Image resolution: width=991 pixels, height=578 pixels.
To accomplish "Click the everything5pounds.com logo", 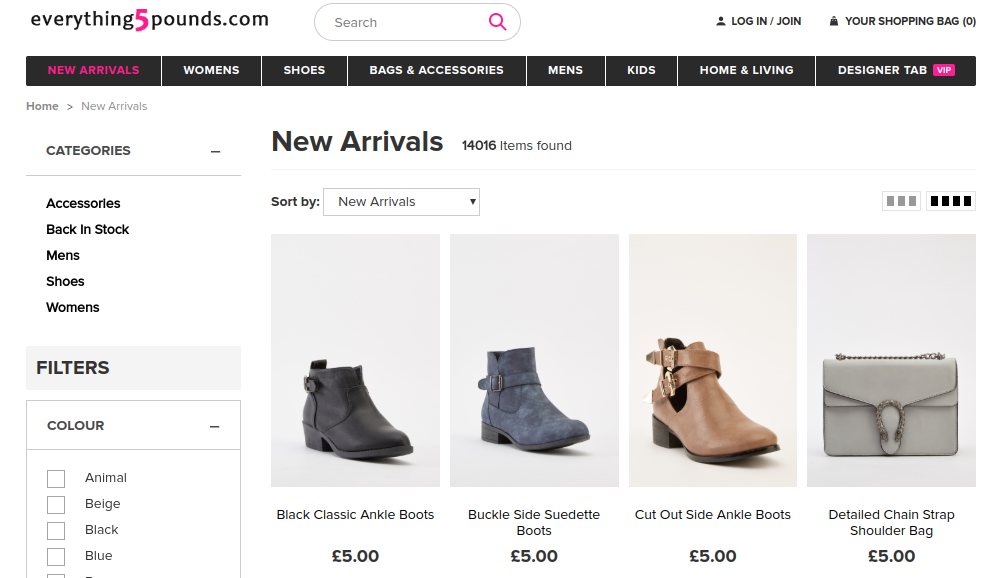I will coord(150,20).
